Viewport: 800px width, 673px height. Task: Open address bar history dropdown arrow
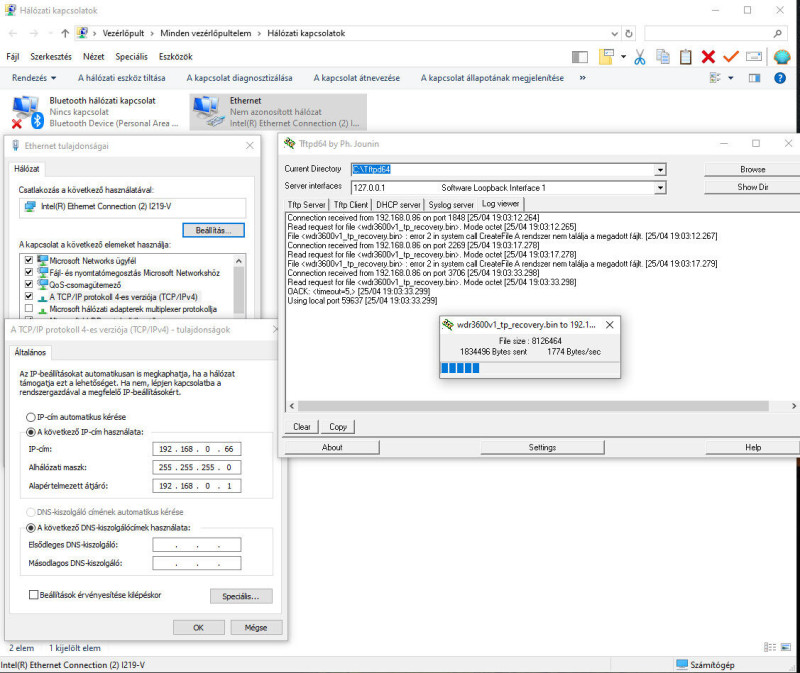(614, 34)
